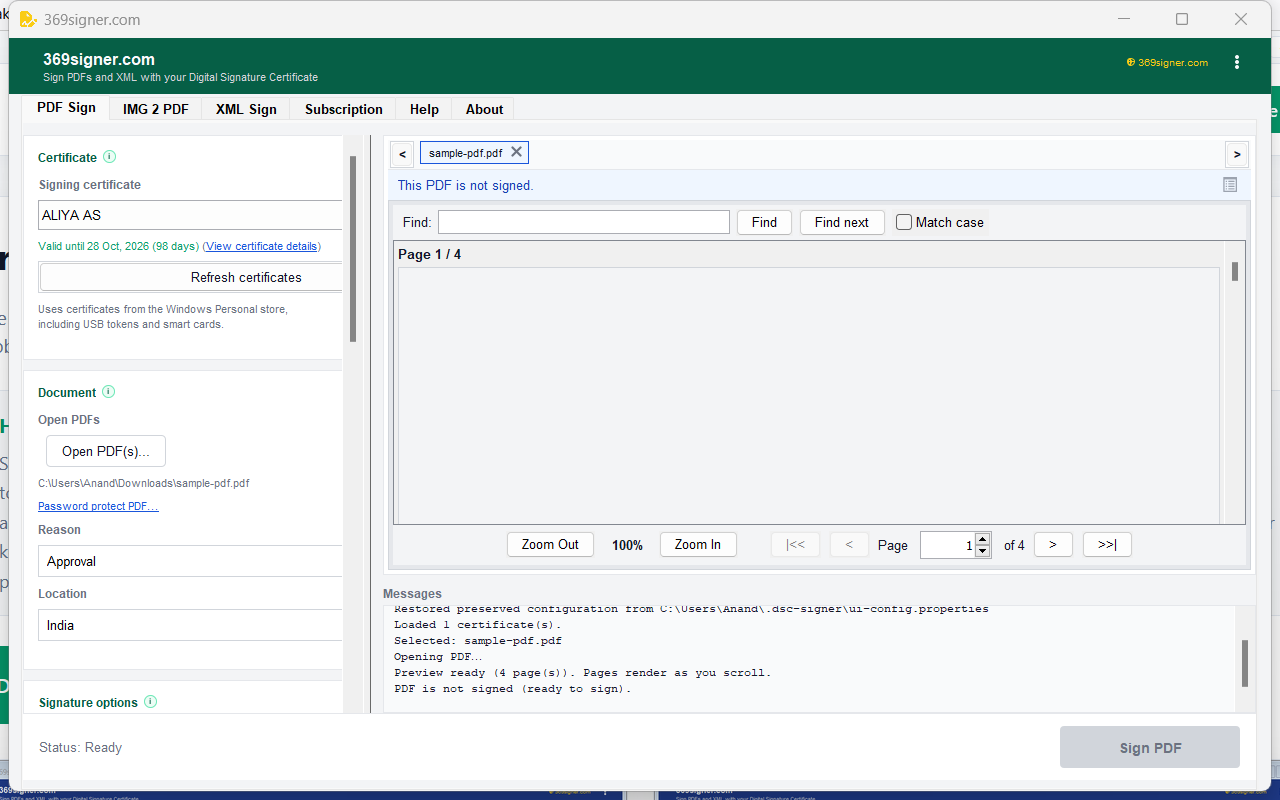This screenshot has height=800, width=1280.
Task: Click the 'Status: Ready' text
Action: pos(80,747)
